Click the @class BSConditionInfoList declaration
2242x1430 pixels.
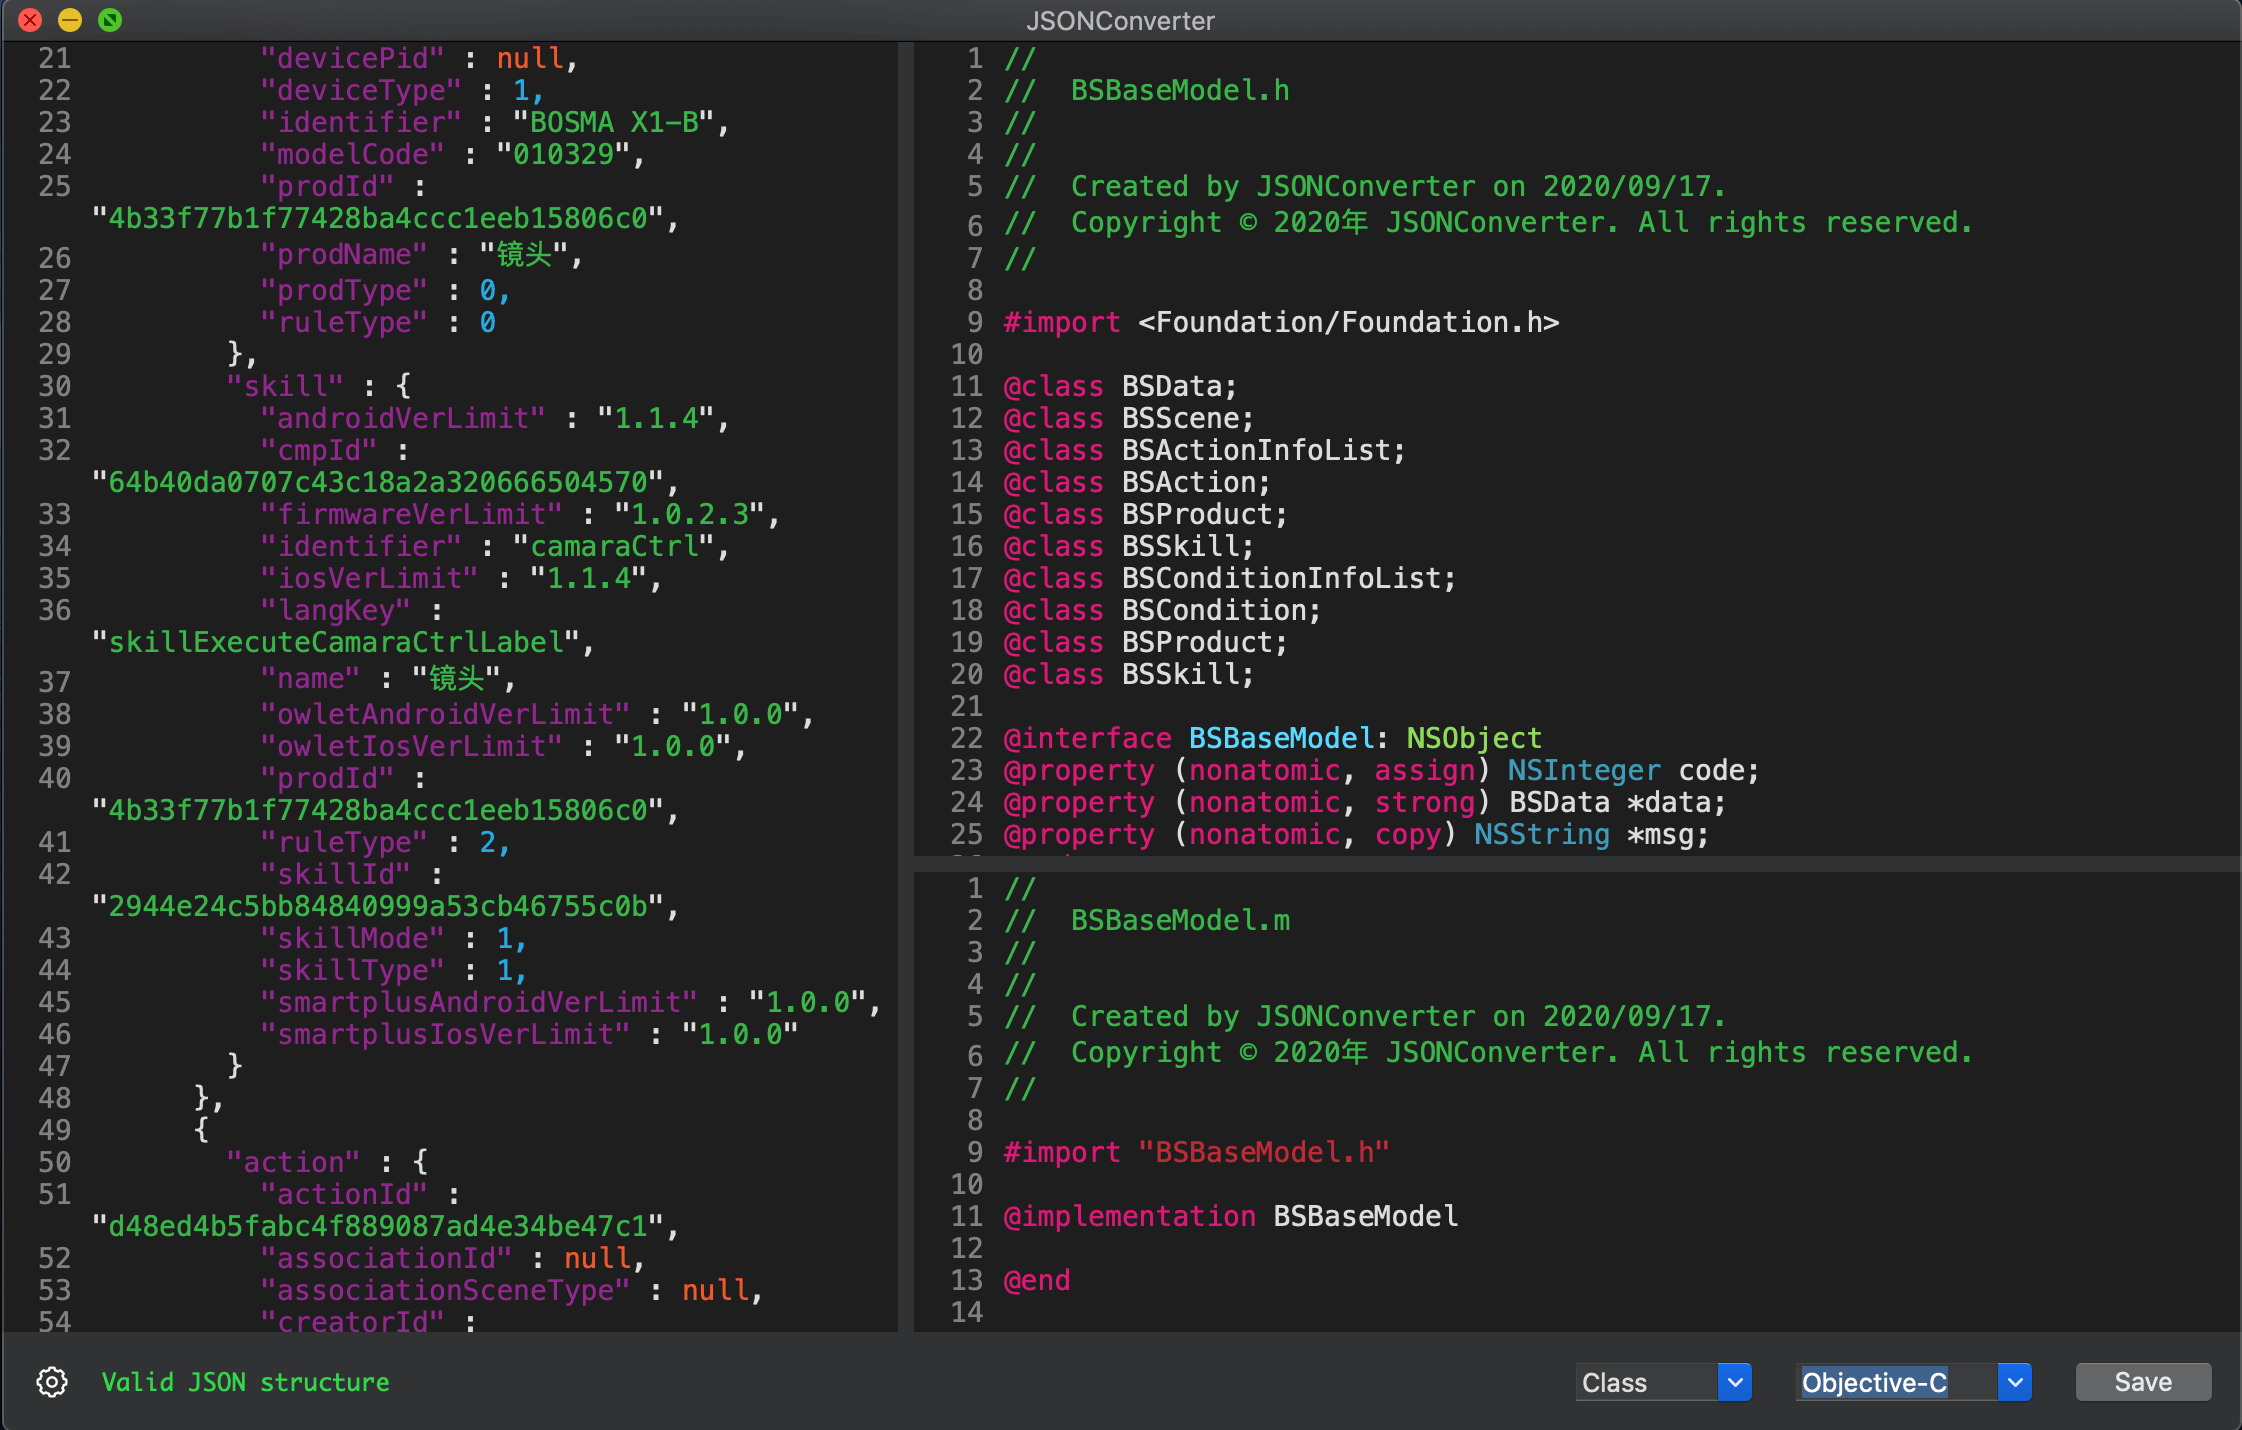[x=1230, y=578]
